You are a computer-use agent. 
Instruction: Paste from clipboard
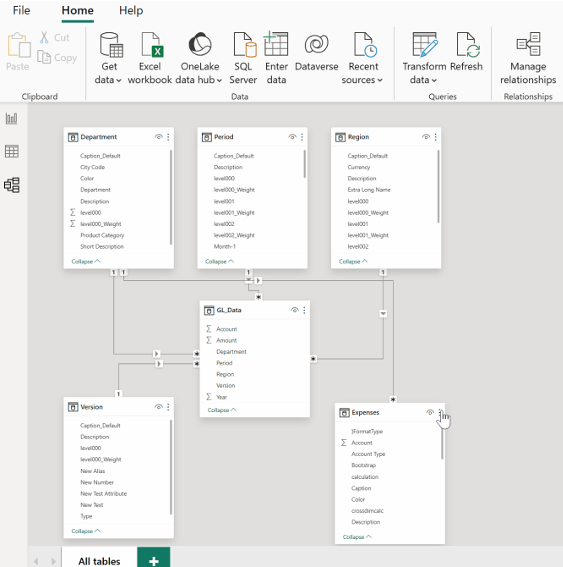click(18, 51)
